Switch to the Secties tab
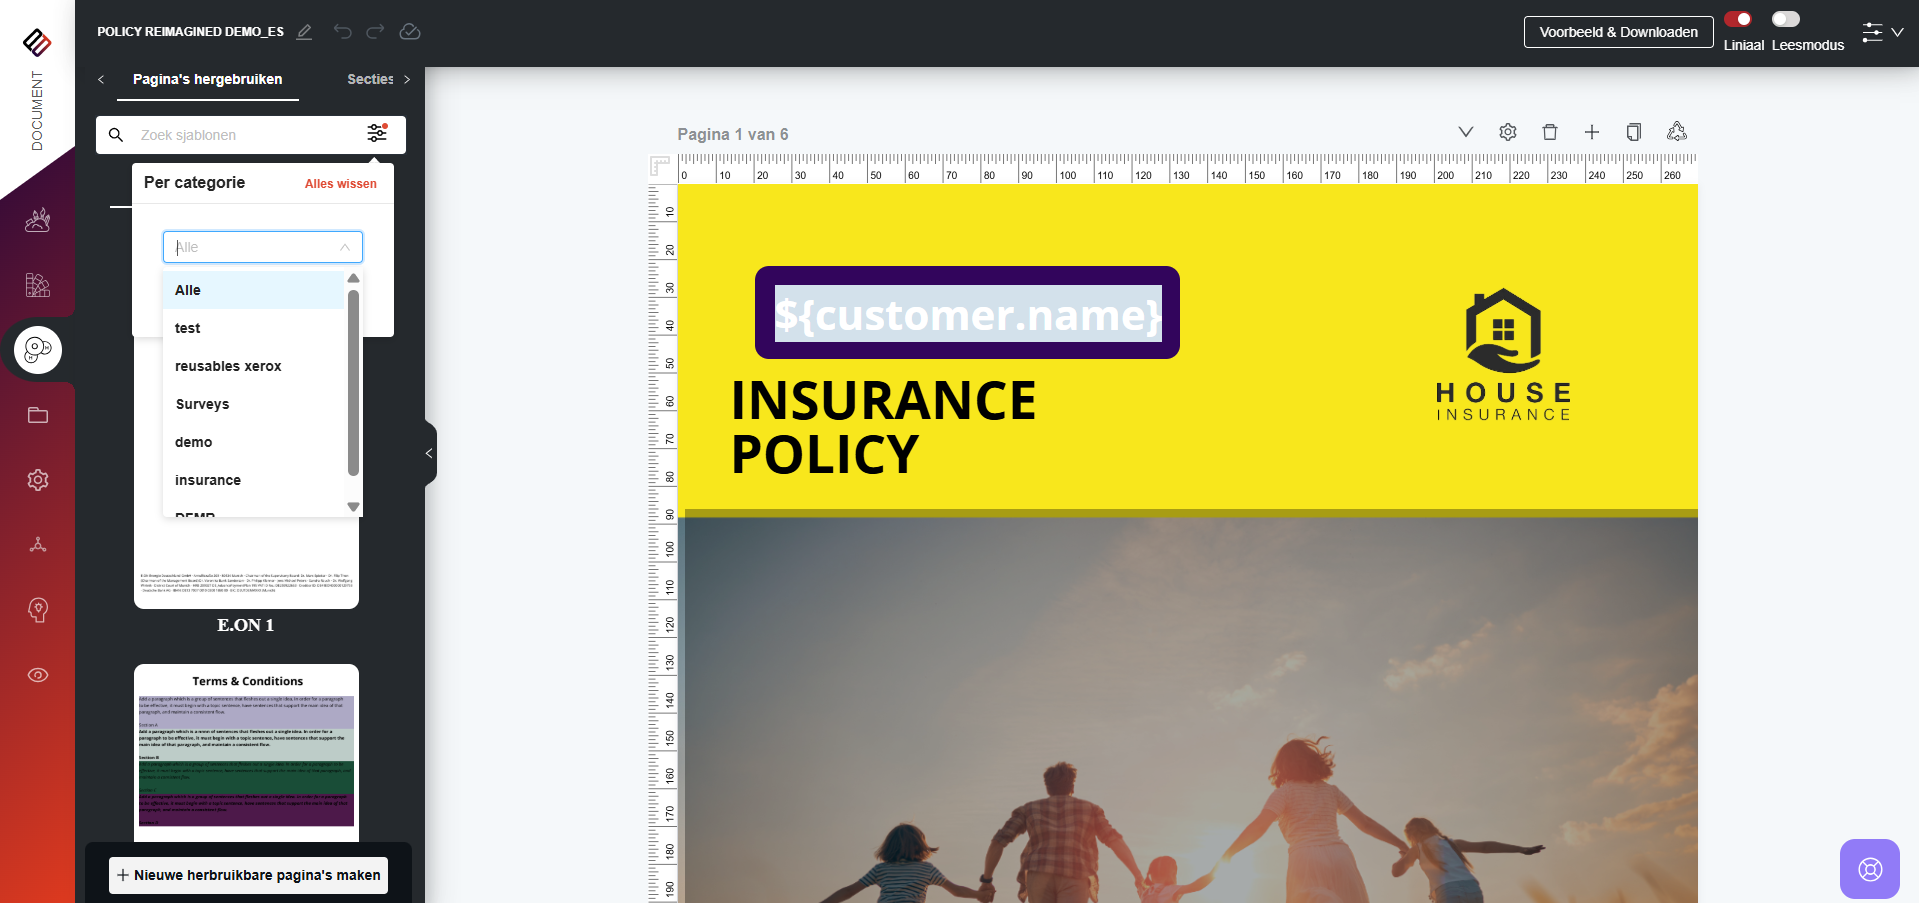Viewport: 1919px width, 903px height. 370,79
